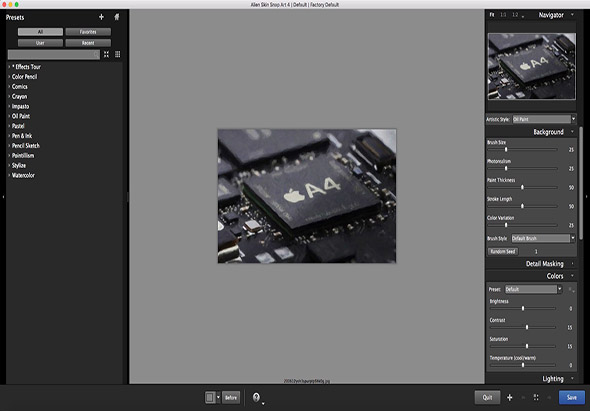Set navigator zoom to 1:2

point(515,15)
